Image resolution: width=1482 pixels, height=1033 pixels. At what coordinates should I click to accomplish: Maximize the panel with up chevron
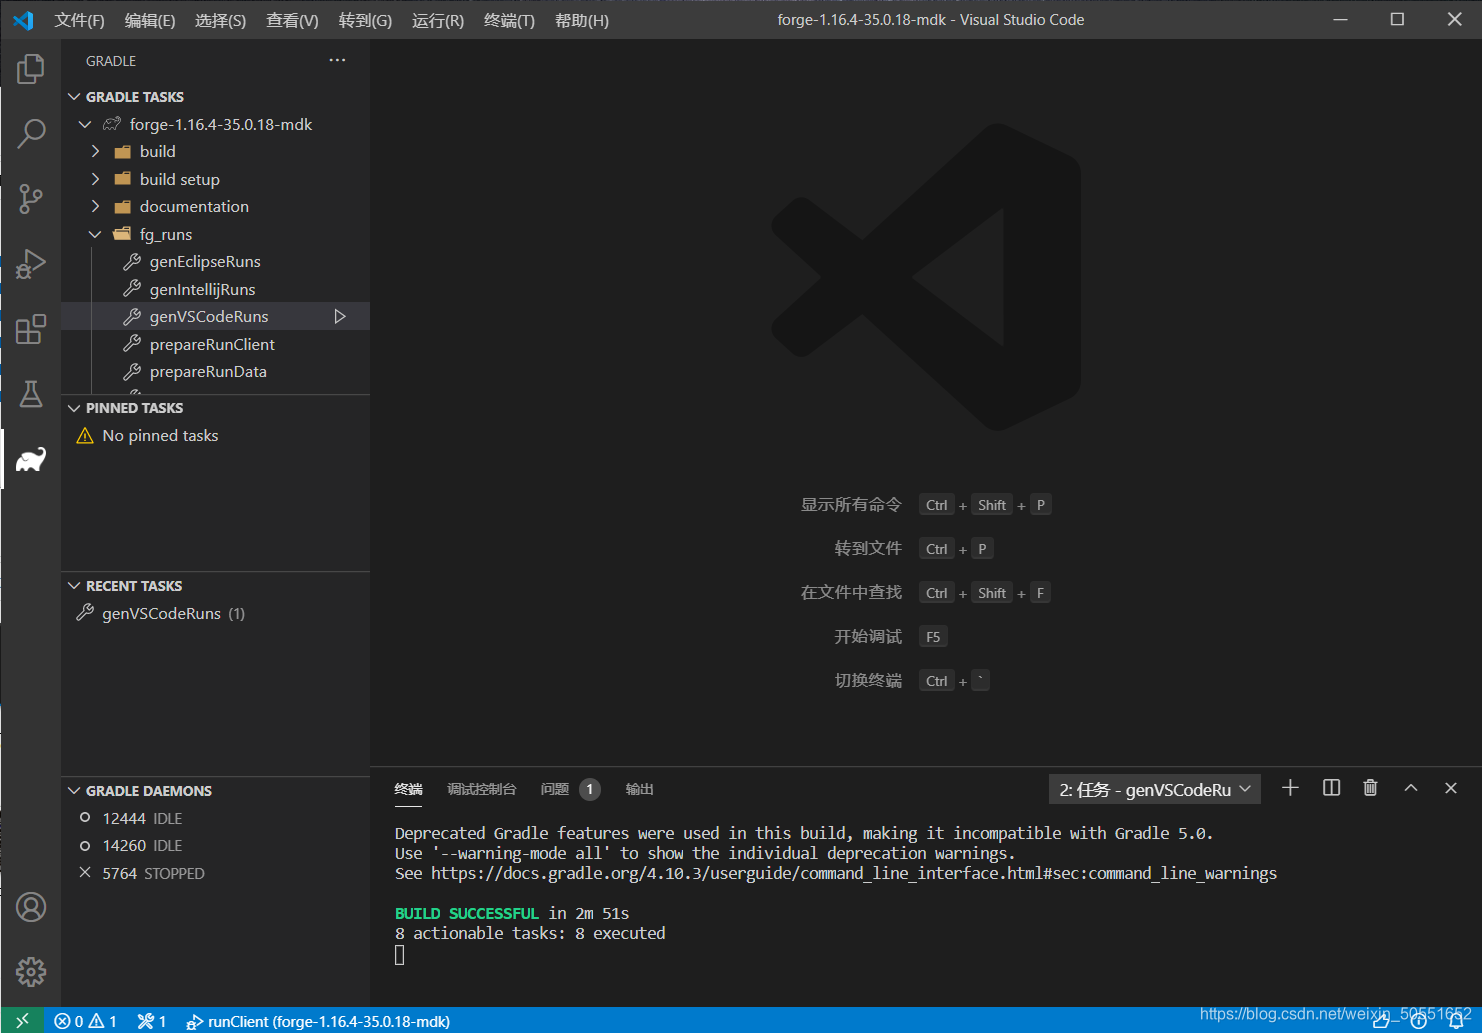click(x=1411, y=788)
